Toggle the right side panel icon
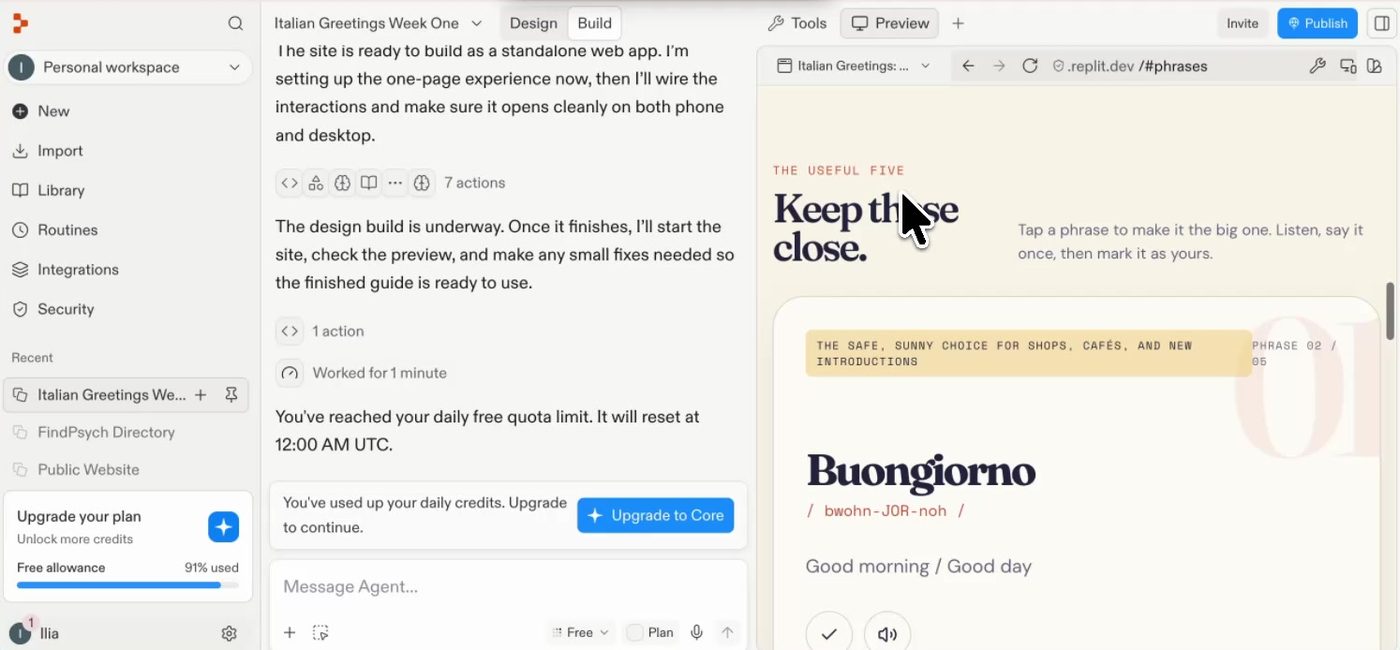The image size is (1400, 650). [x=1381, y=23]
